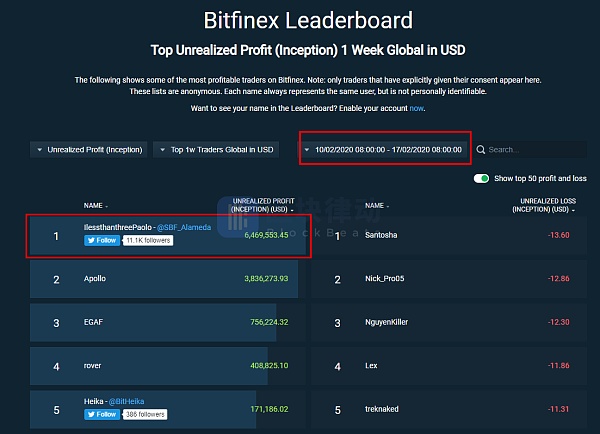Sort by NAME in the loss table
600x434 pixels.
pos(377,206)
